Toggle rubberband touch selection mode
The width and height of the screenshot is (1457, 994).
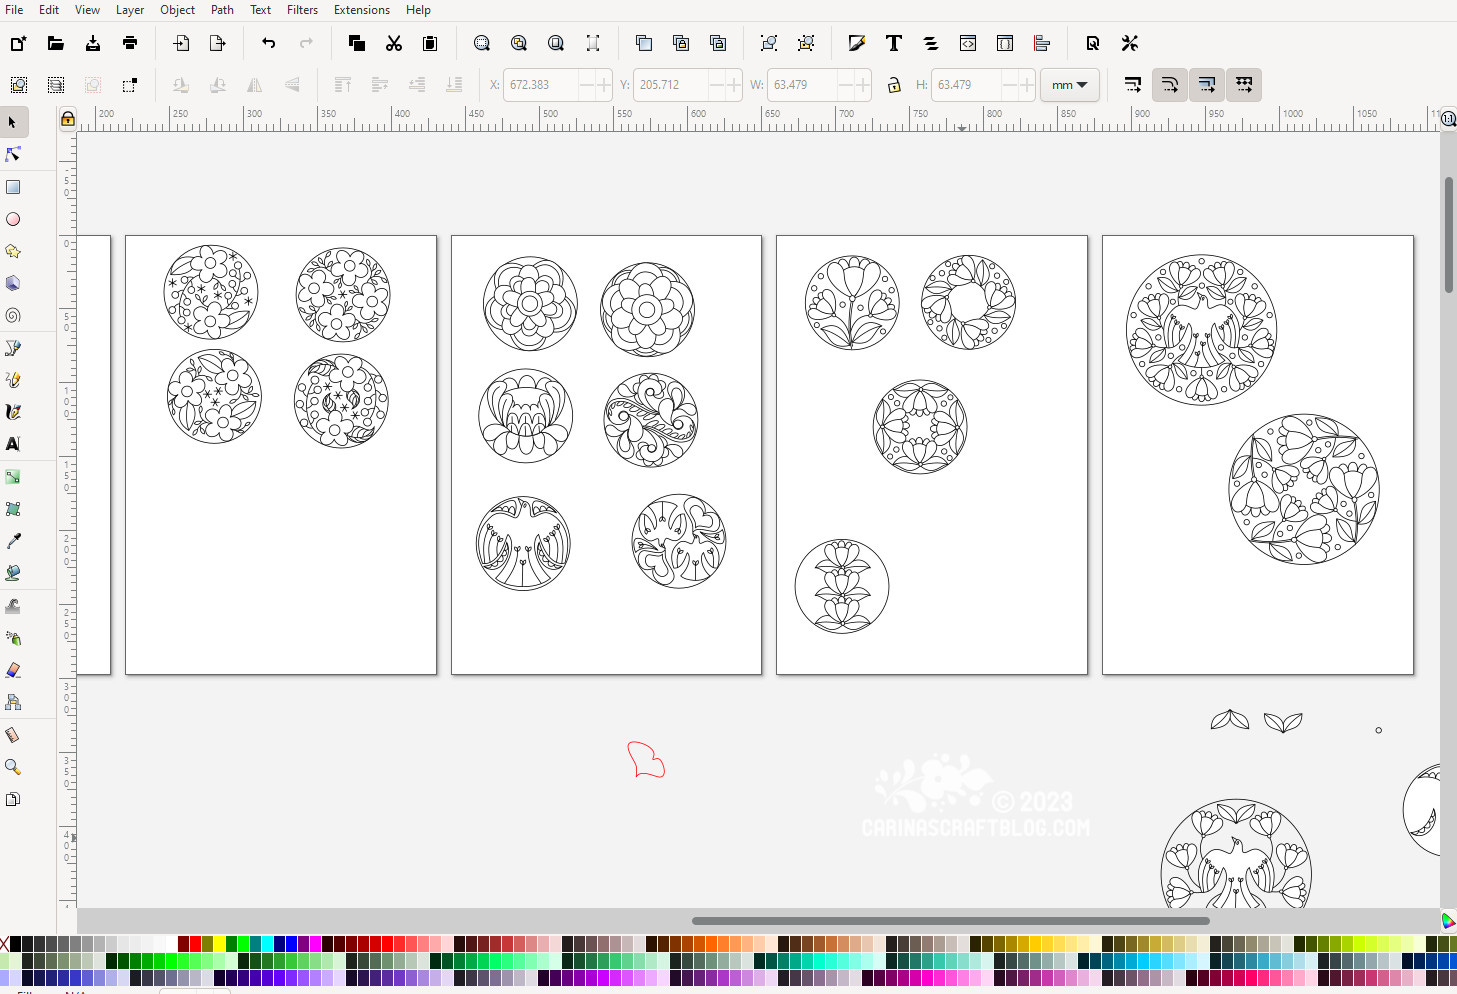point(130,85)
